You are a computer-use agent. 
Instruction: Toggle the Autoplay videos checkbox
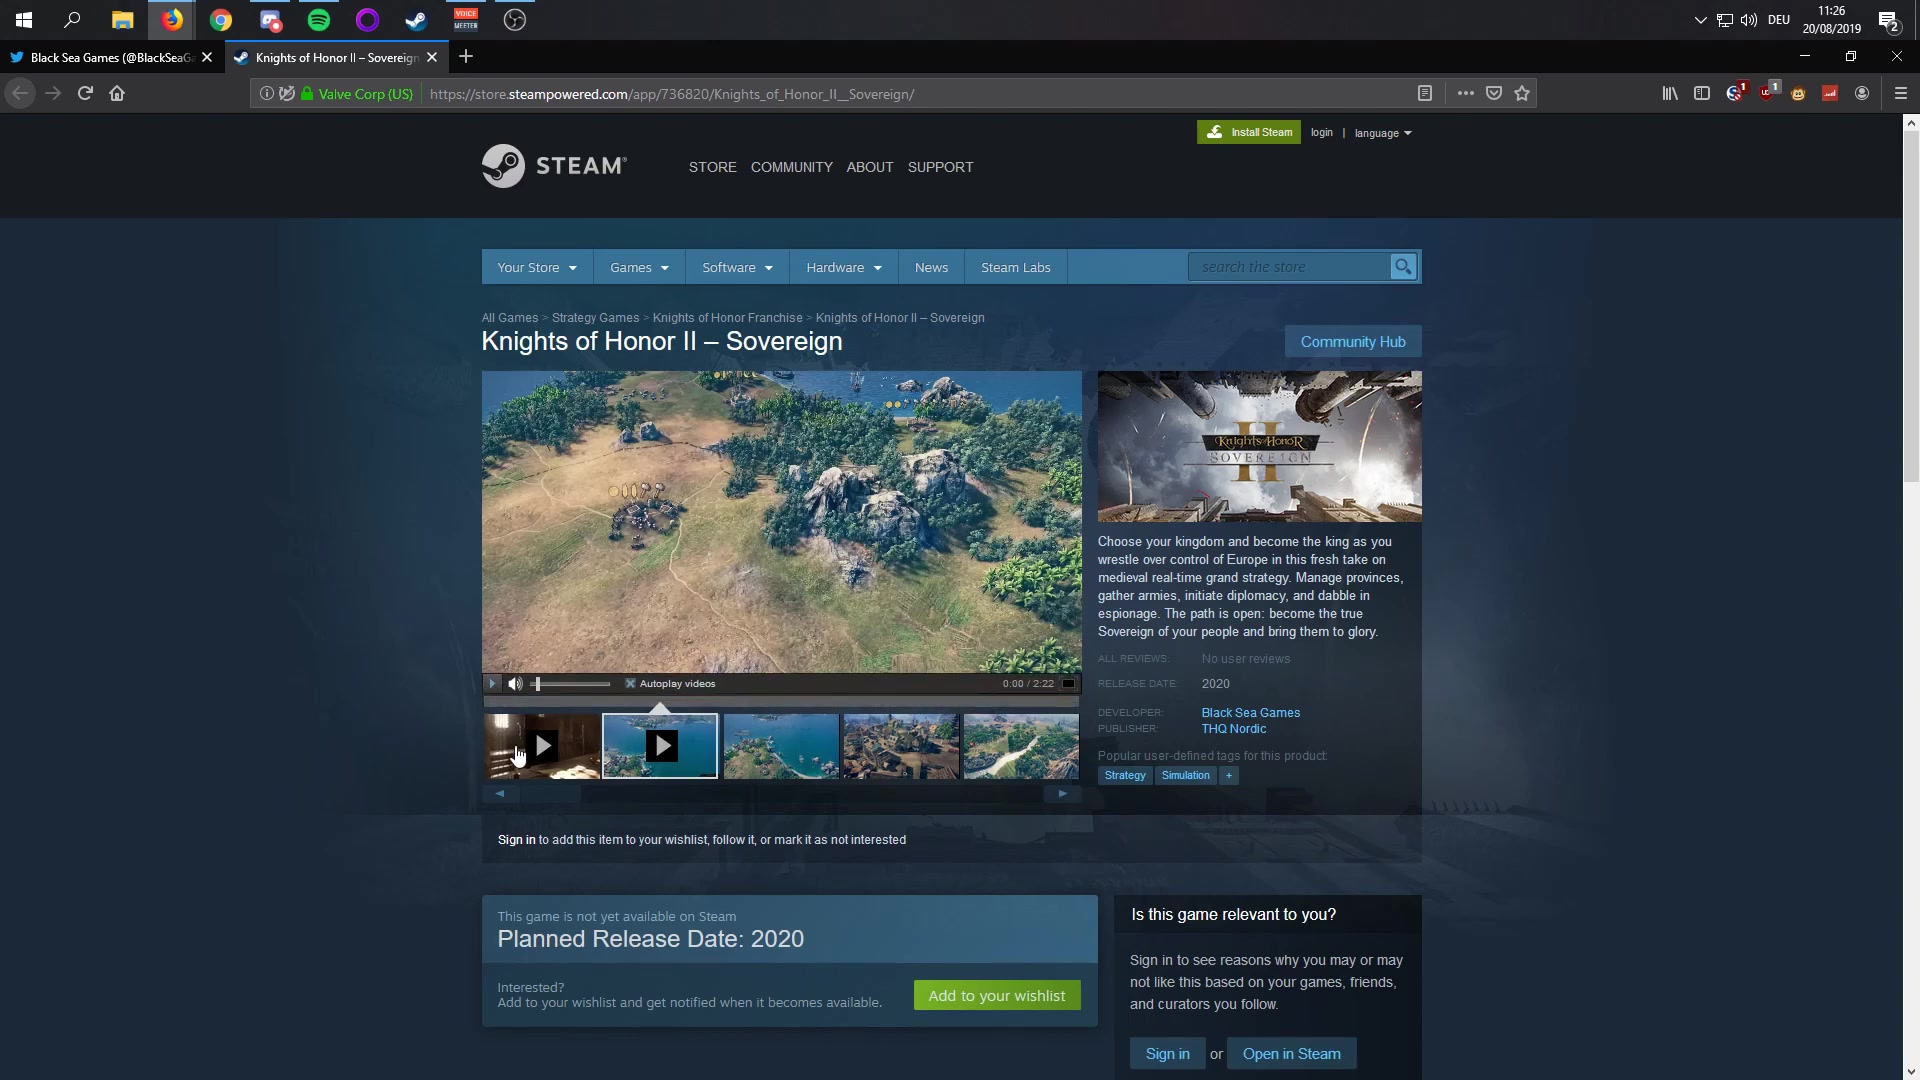pyautogui.click(x=631, y=684)
